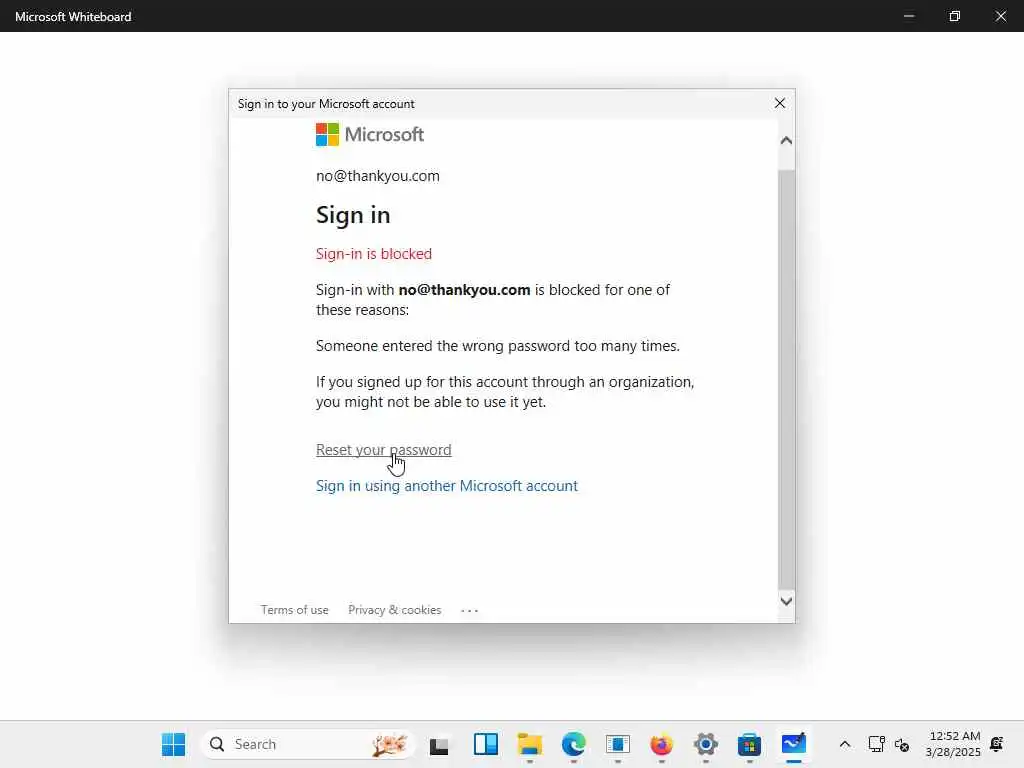
Task: Open the Widgets panel icon on taskbar
Action: 485,744
